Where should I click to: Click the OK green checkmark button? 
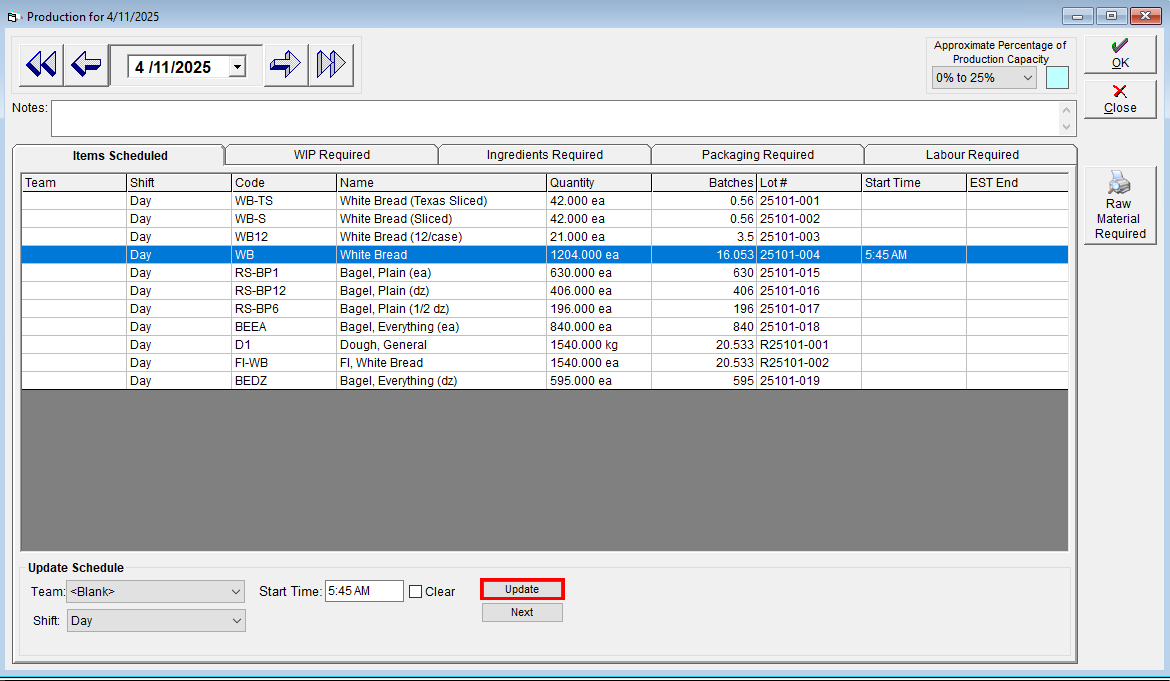point(1119,54)
